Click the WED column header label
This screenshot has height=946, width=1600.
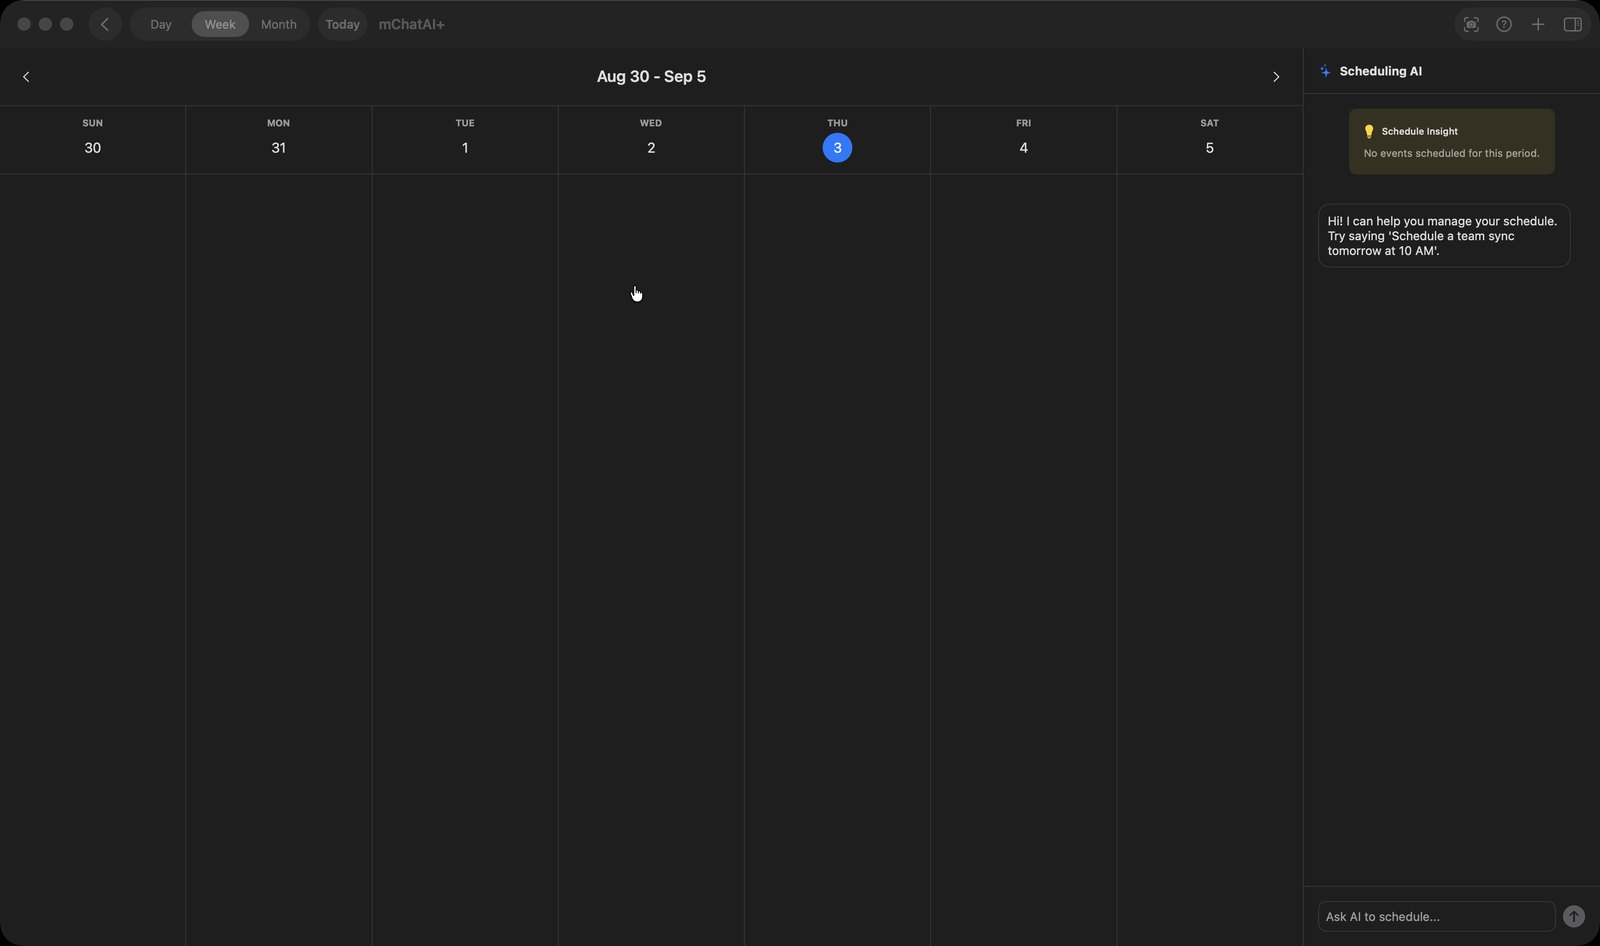(651, 123)
